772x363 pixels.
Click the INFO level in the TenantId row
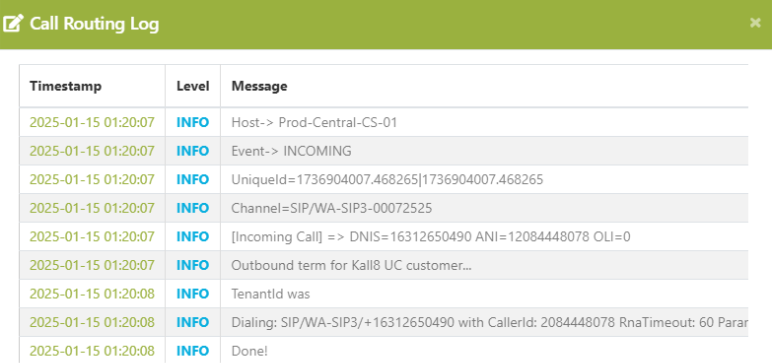pyautogui.click(x=193, y=294)
